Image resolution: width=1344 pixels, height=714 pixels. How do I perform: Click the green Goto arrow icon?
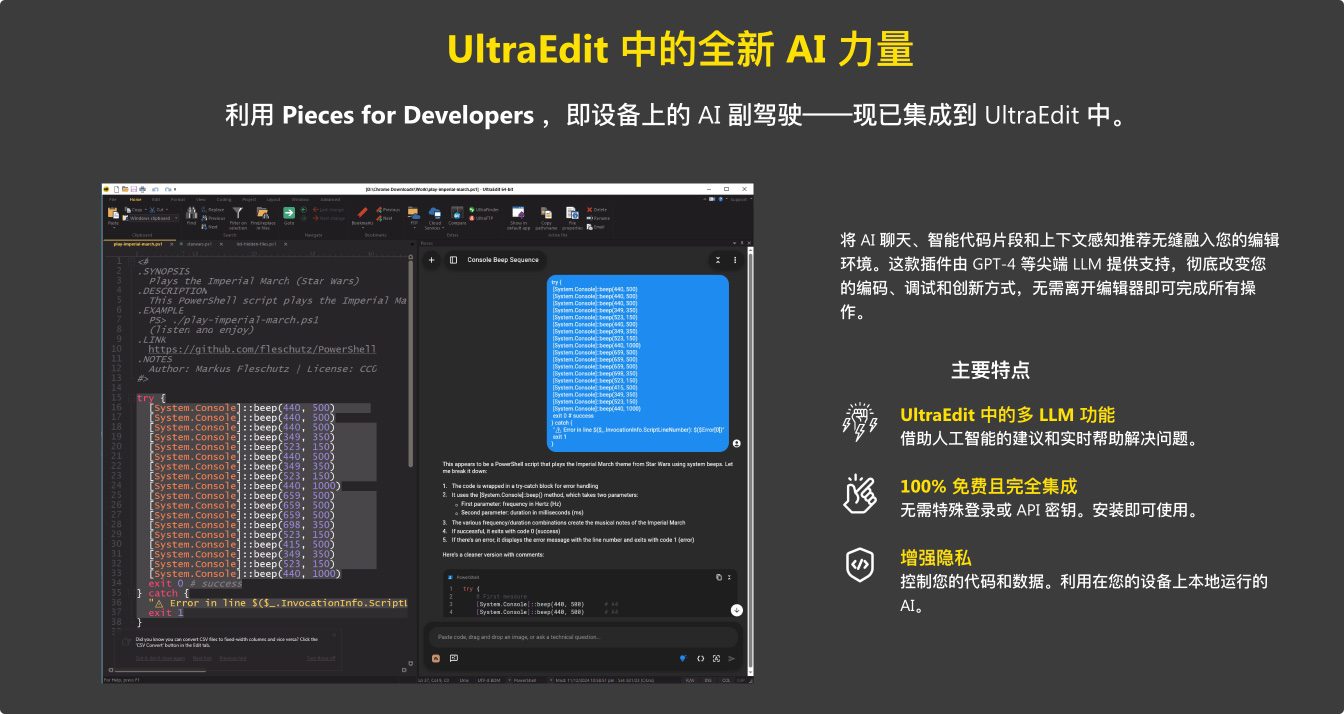[289, 213]
